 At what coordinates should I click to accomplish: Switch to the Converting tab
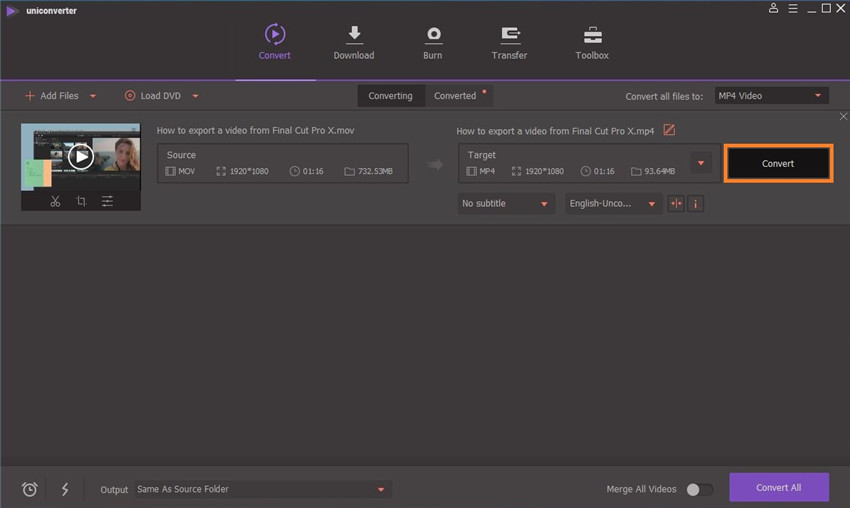click(390, 96)
